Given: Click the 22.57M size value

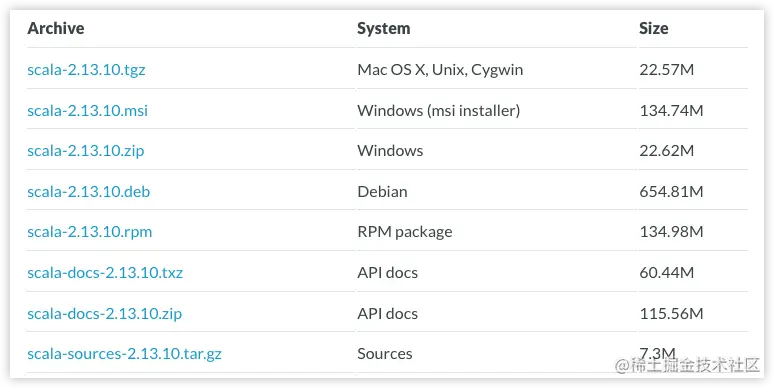Looking at the screenshot, I should (667, 70).
